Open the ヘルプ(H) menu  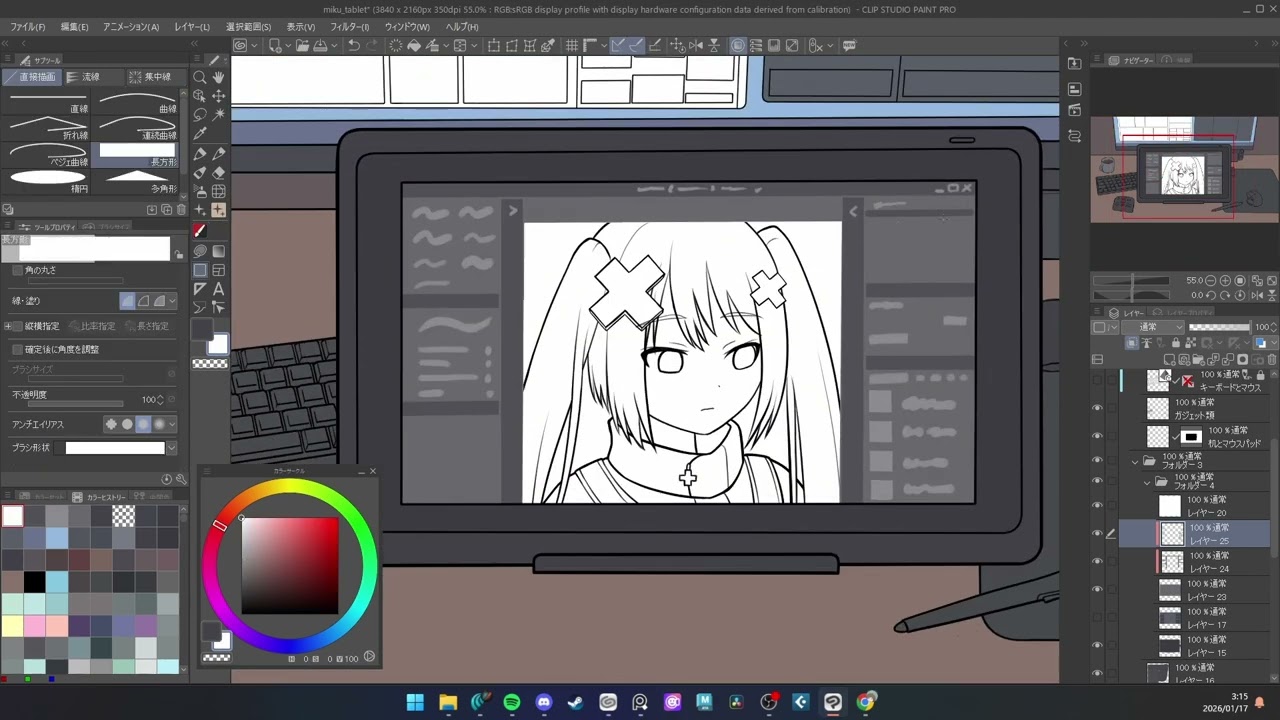click(461, 27)
